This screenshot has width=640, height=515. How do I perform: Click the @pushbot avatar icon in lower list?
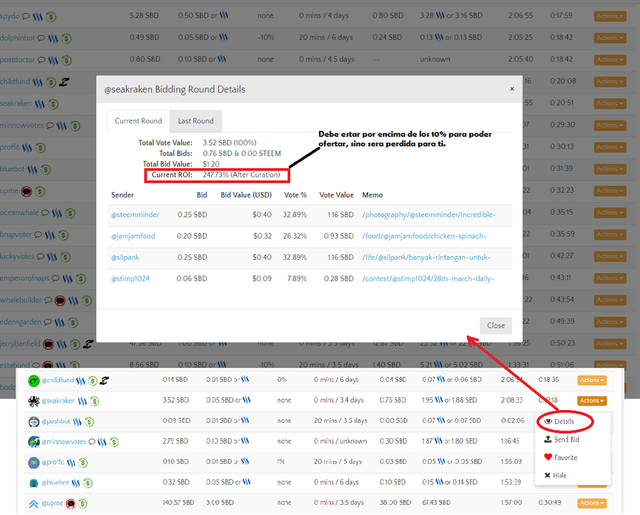[x=33, y=422]
